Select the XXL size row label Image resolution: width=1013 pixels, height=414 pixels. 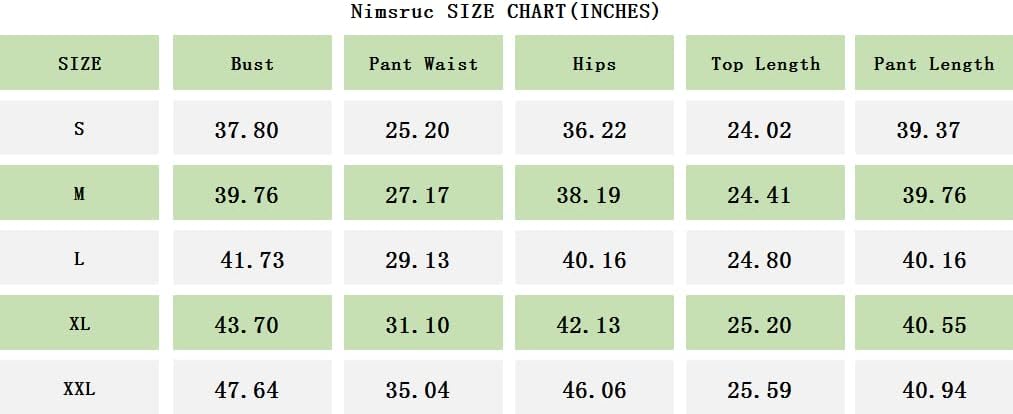79,390
